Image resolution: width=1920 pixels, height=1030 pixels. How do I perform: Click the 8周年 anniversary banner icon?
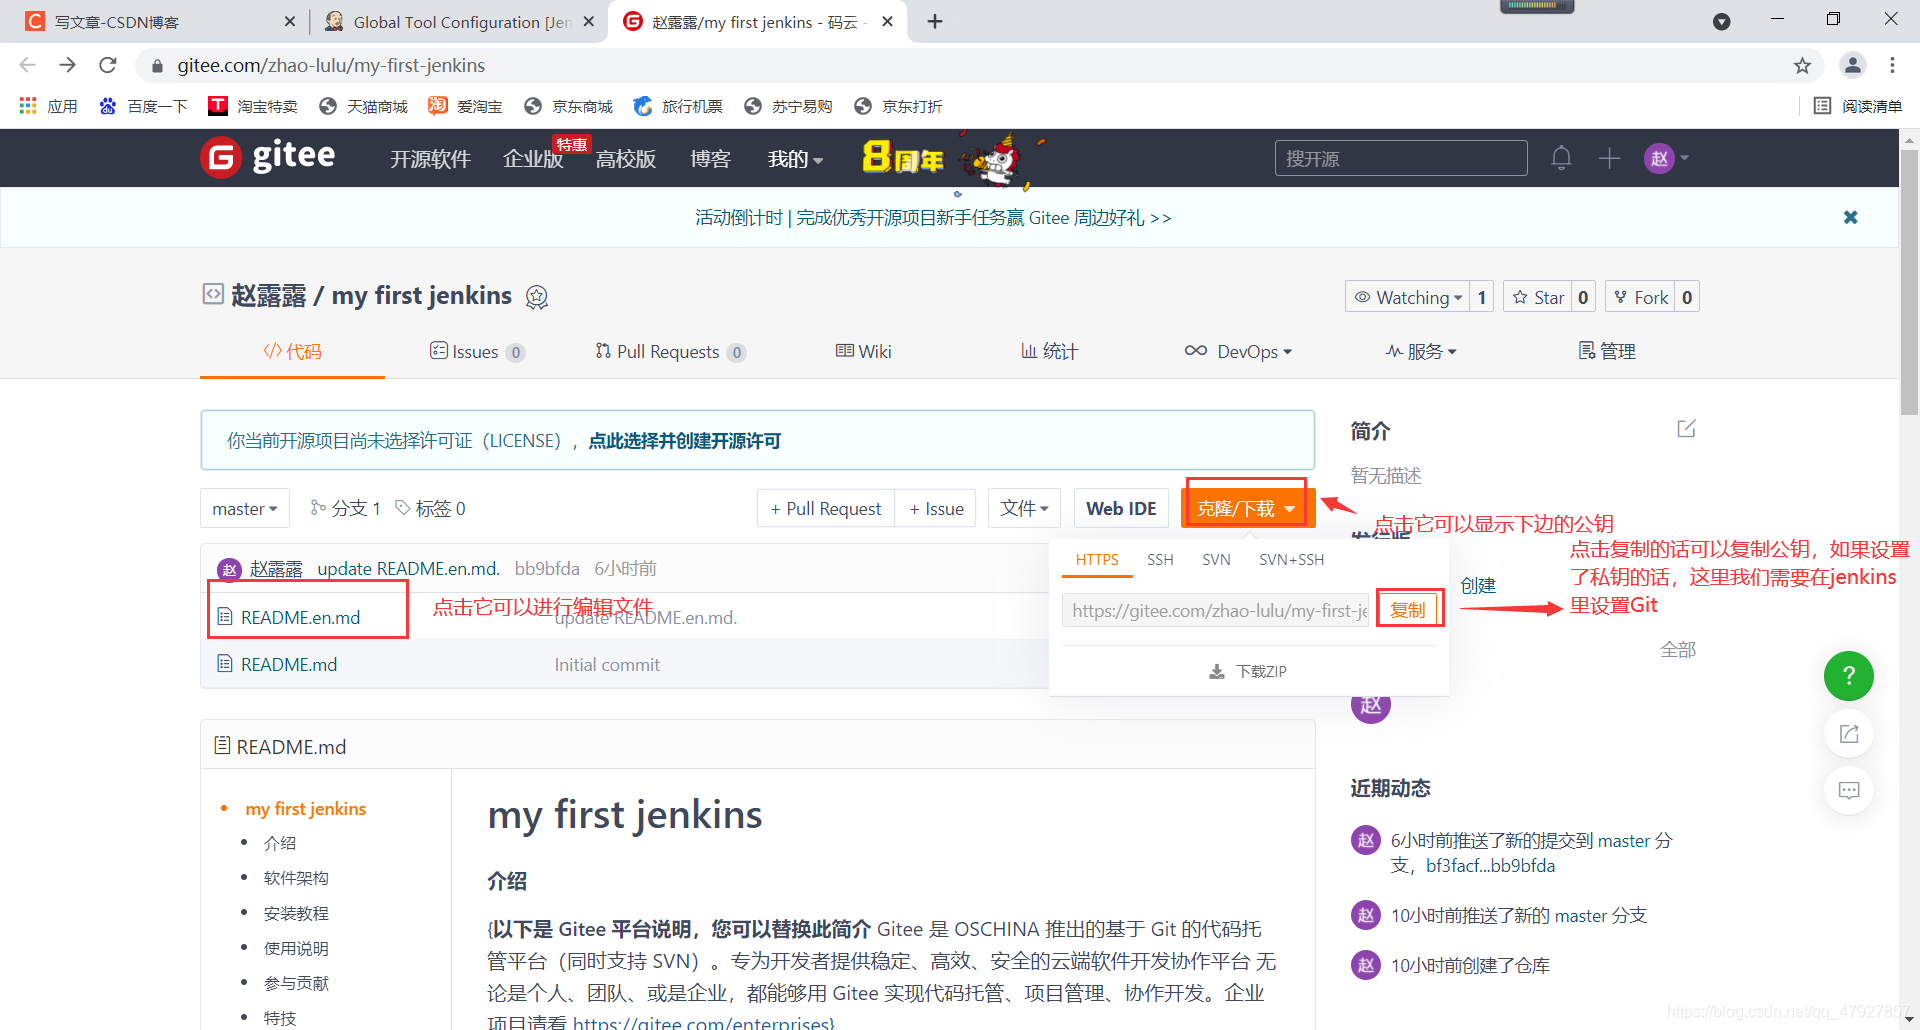coord(953,158)
